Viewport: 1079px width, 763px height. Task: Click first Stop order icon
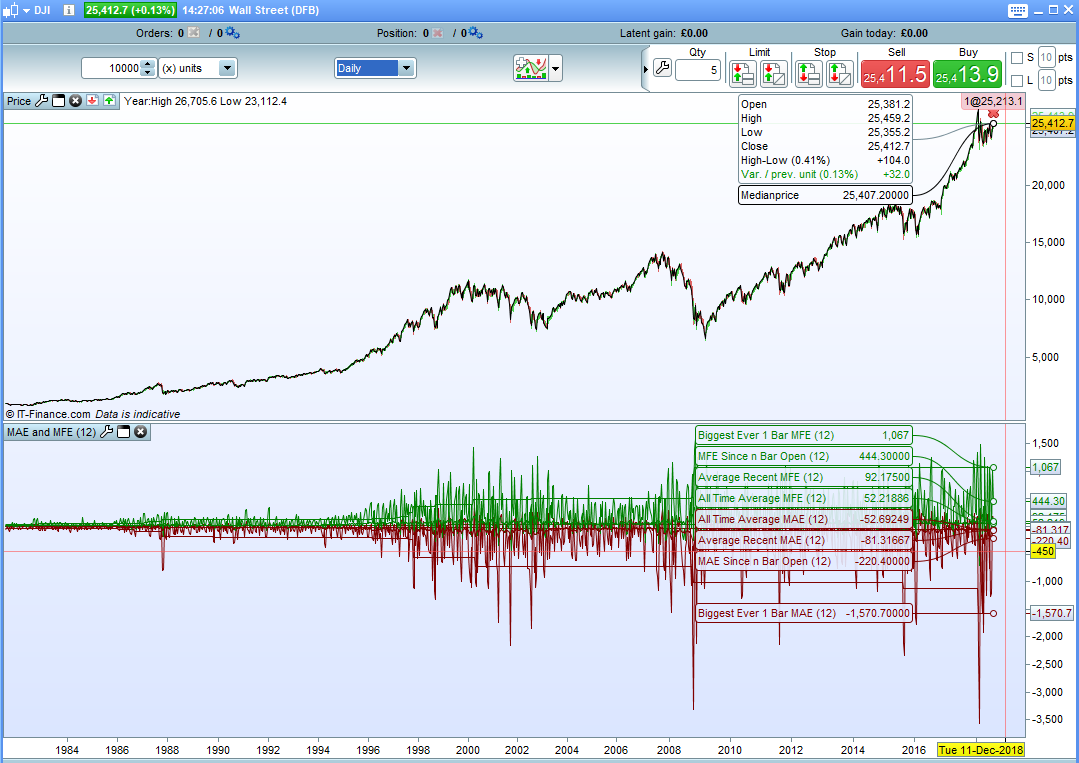809,74
